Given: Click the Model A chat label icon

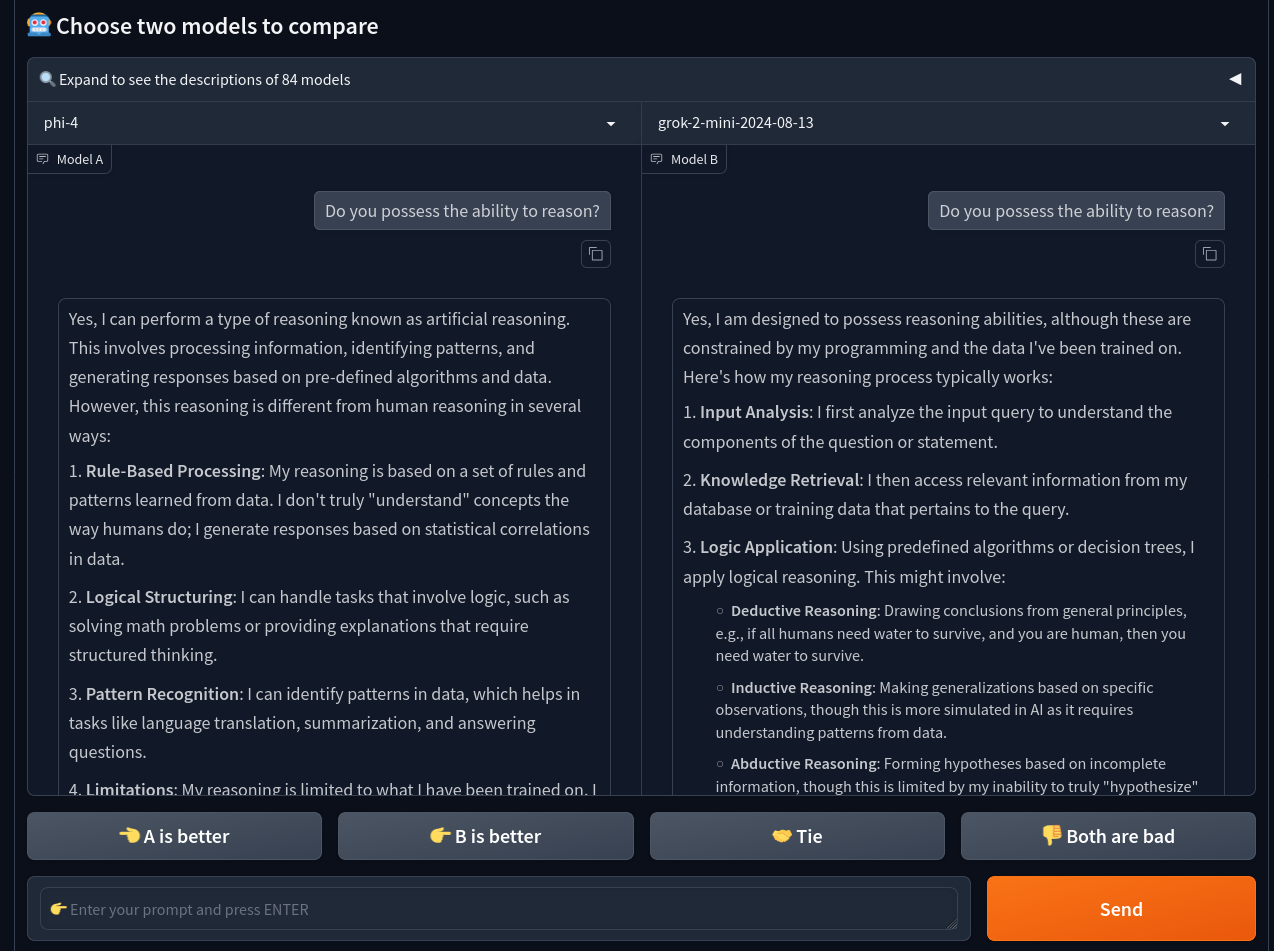Looking at the screenshot, I should click(43, 159).
